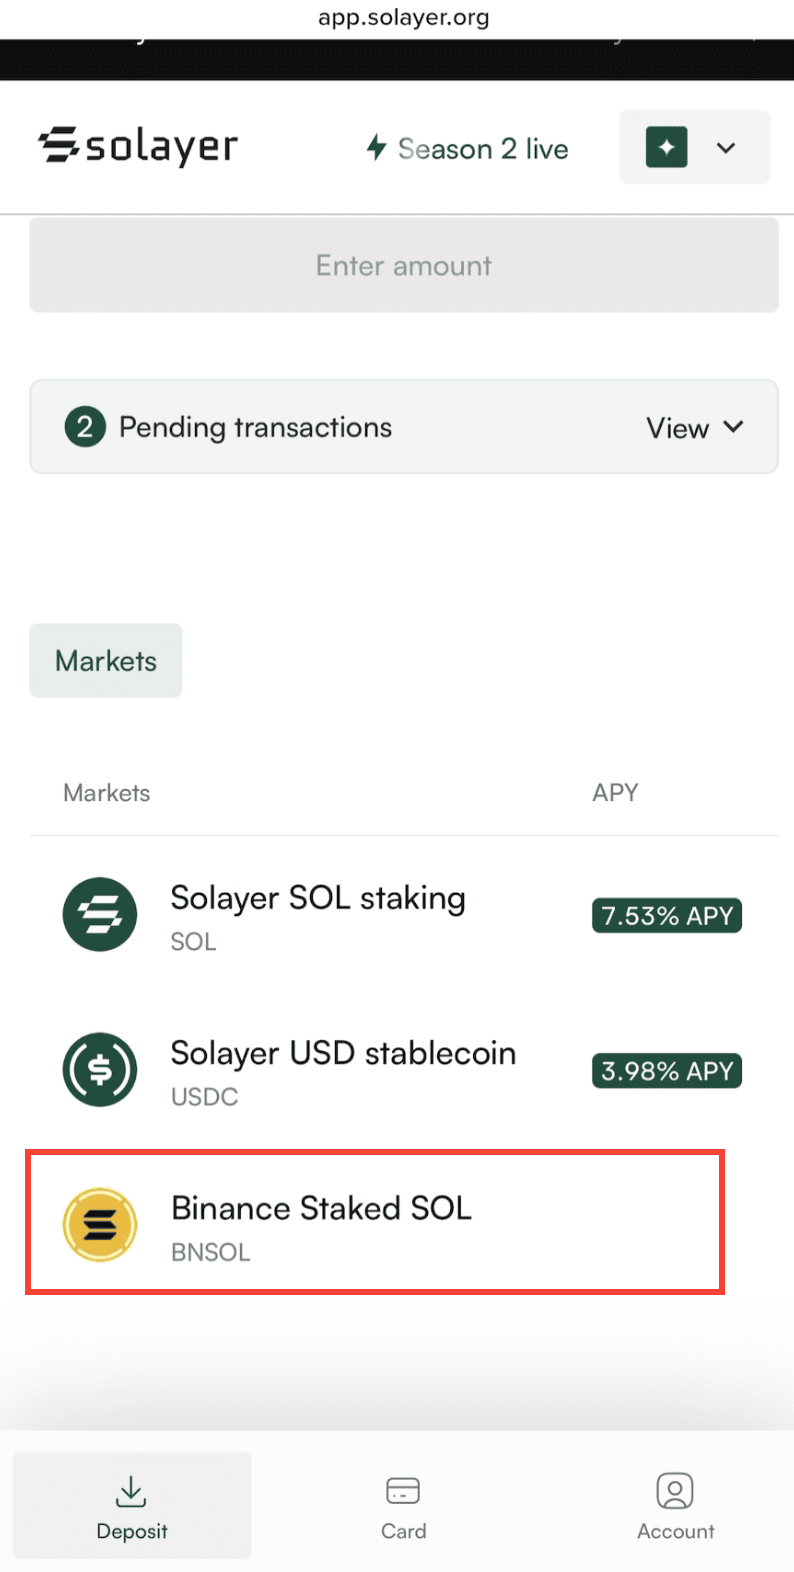Click the Solayer logo in the header

(x=137, y=146)
